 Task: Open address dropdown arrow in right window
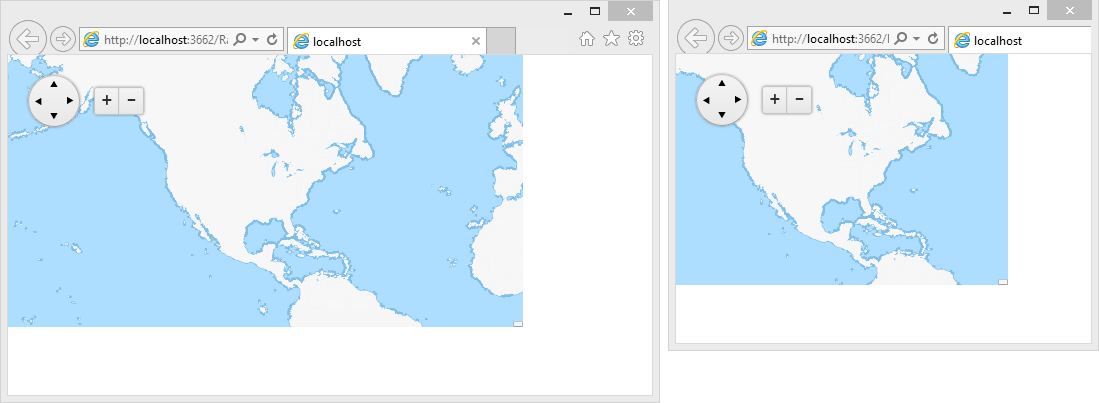click(x=917, y=39)
